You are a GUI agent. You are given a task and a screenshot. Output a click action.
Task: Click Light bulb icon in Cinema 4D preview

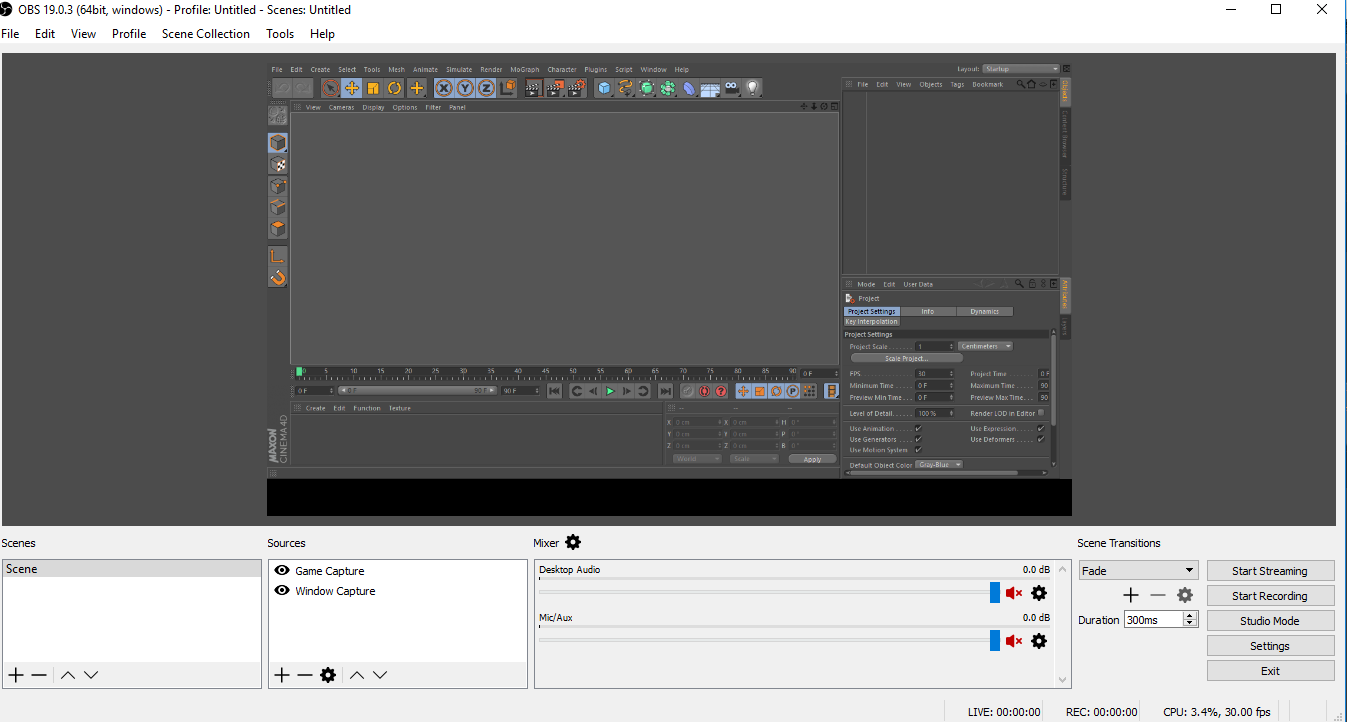753,88
